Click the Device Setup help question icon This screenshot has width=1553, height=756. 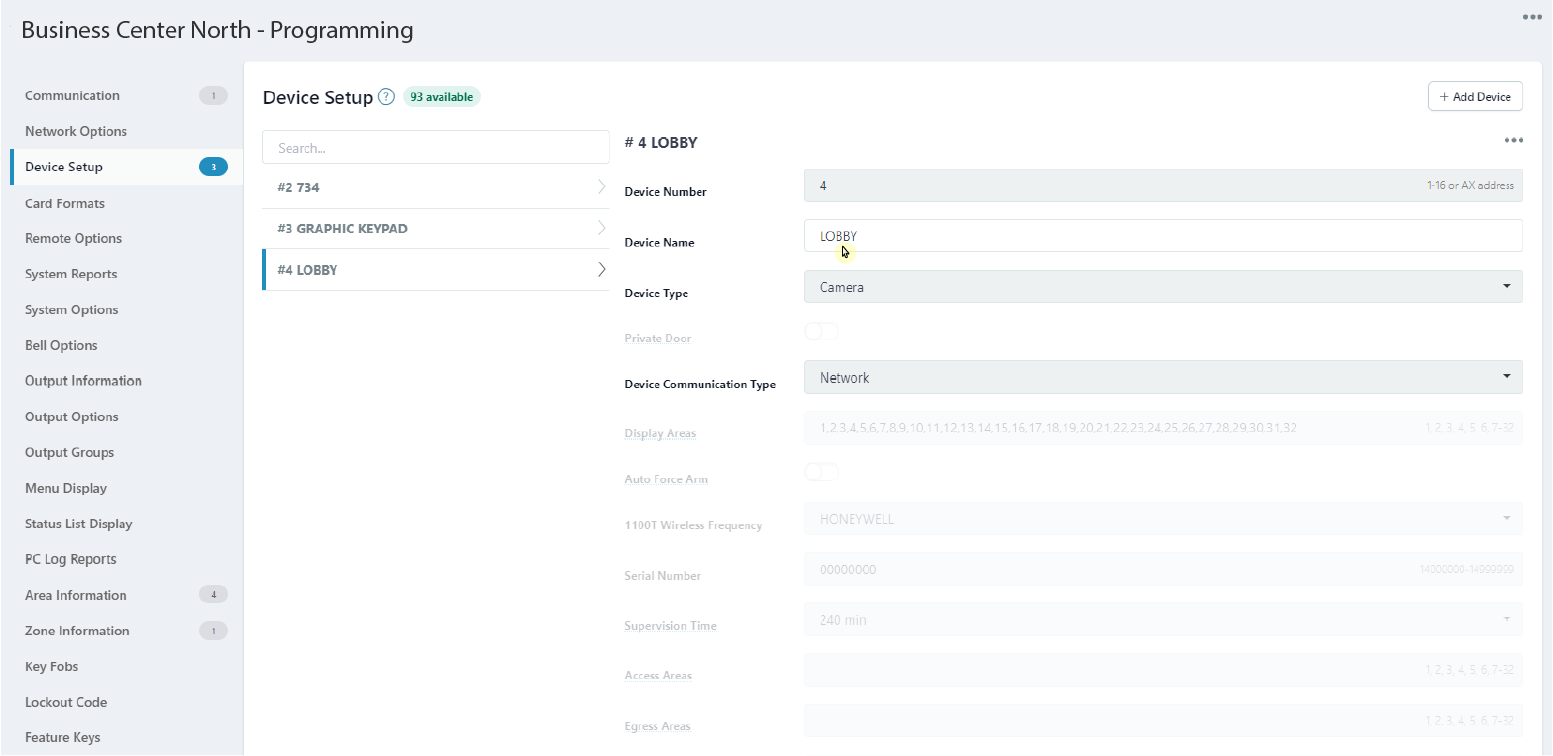[387, 97]
